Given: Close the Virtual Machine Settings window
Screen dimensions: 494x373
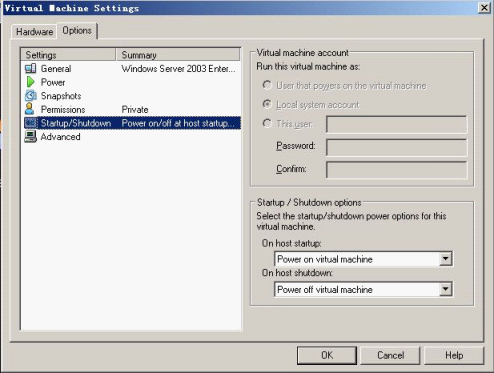Looking at the screenshot, I should click(484, 8).
